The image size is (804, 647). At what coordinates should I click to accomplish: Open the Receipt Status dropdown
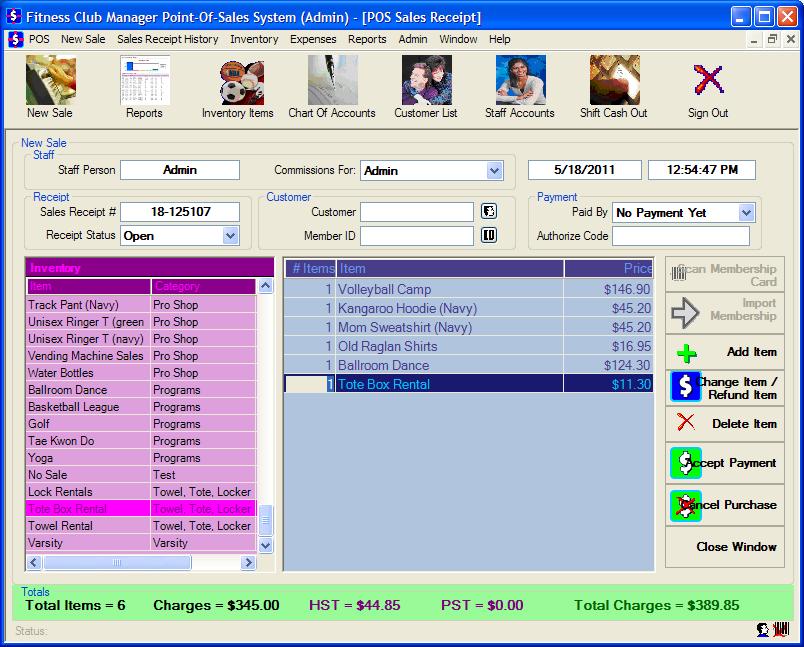pyautogui.click(x=230, y=236)
